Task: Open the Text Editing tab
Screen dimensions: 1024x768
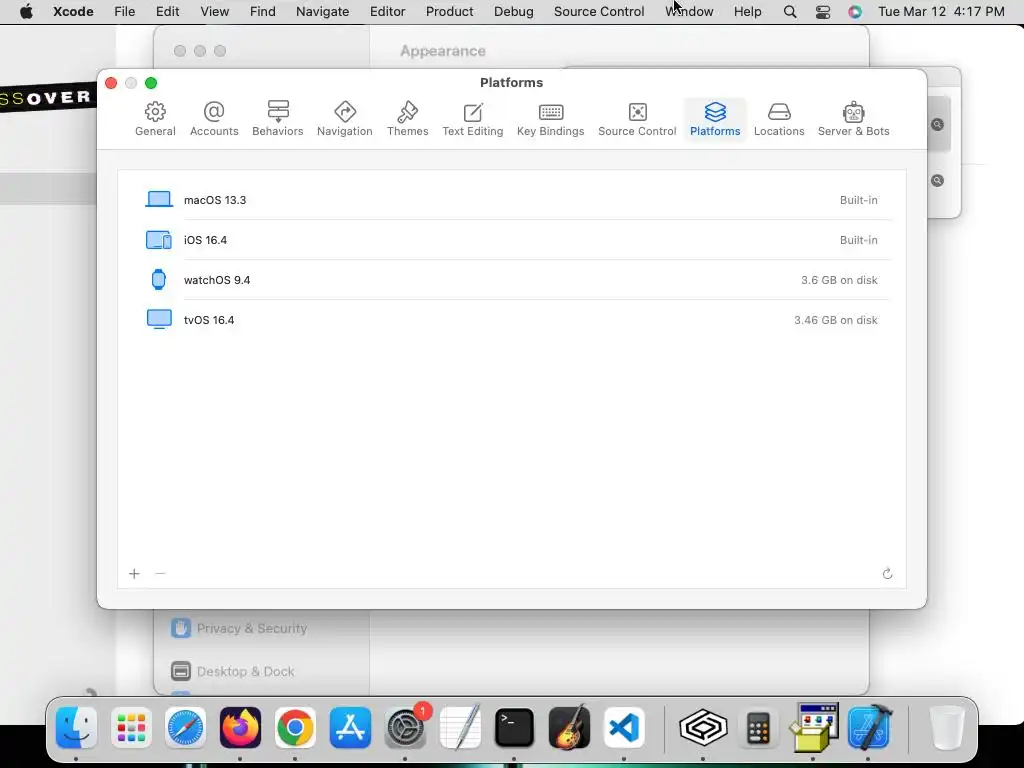Action: (473, 119)
